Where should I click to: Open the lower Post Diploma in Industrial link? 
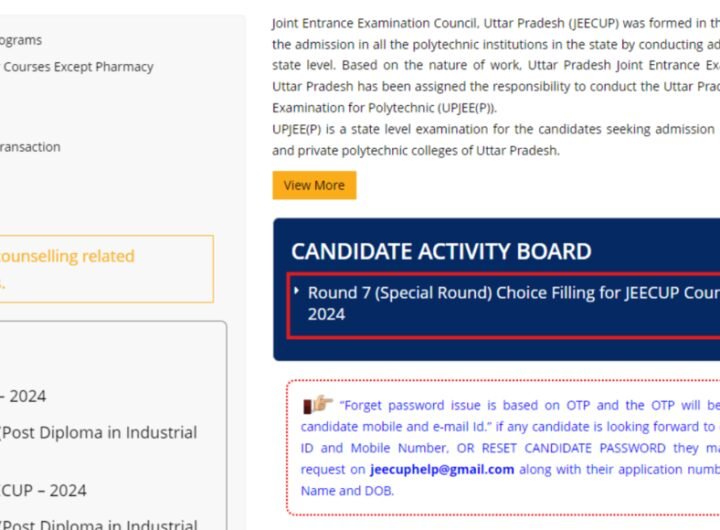point(99,524)
